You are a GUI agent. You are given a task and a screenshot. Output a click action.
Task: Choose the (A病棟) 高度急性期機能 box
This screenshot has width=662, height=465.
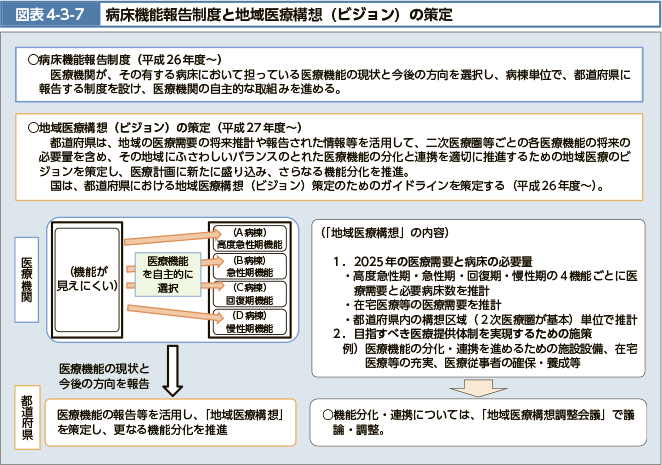249,239
